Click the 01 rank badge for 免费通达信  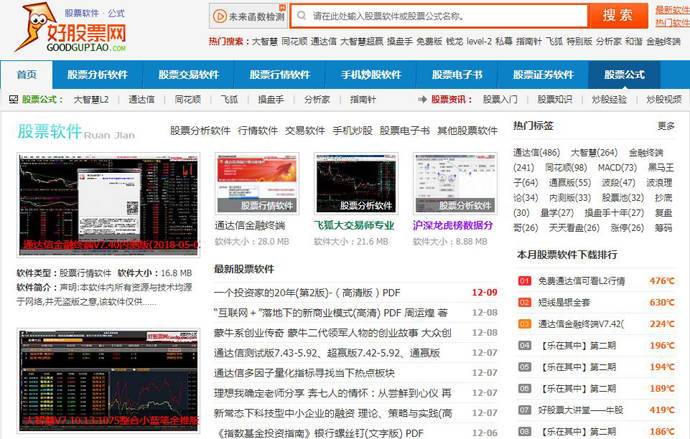(524, 281)
